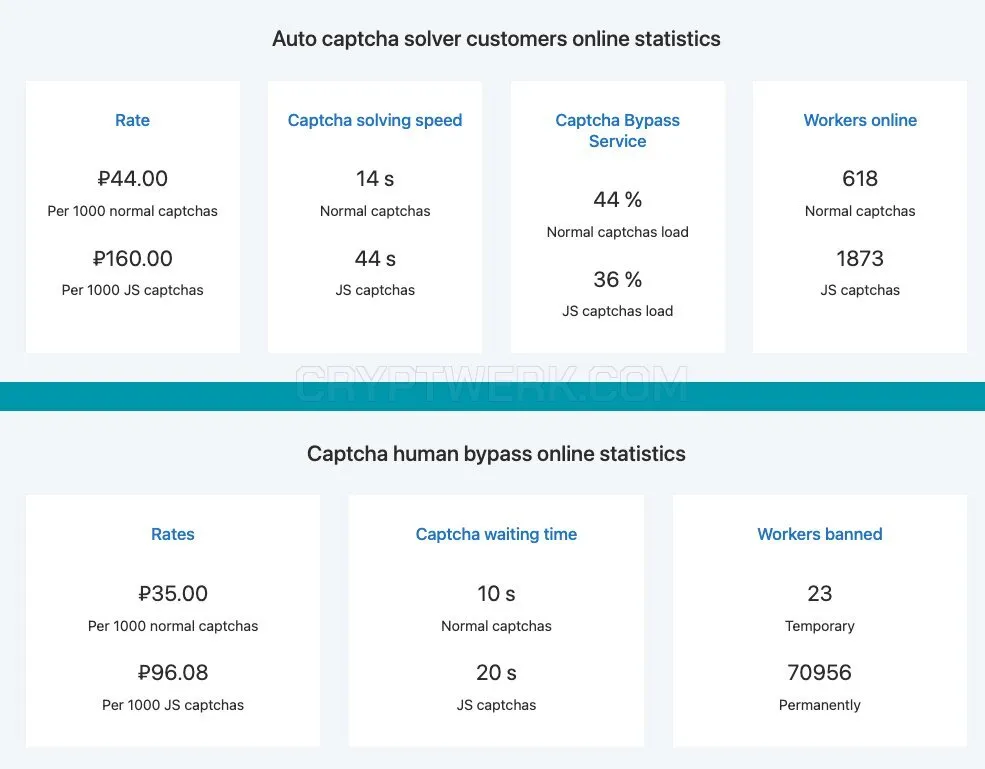Click the ₽35.00 human bypass rate

tap(173, 593)
